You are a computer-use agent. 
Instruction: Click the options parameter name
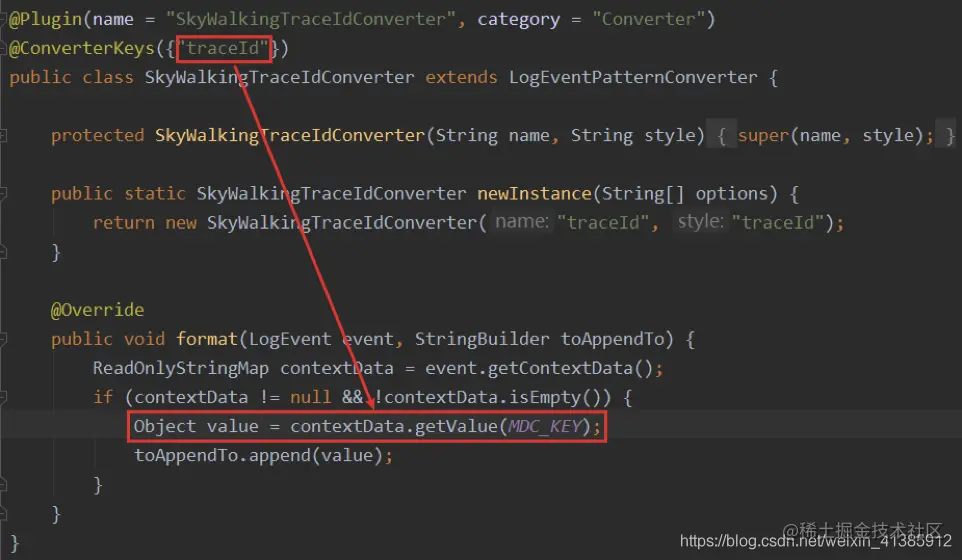[x=732, y=194]
